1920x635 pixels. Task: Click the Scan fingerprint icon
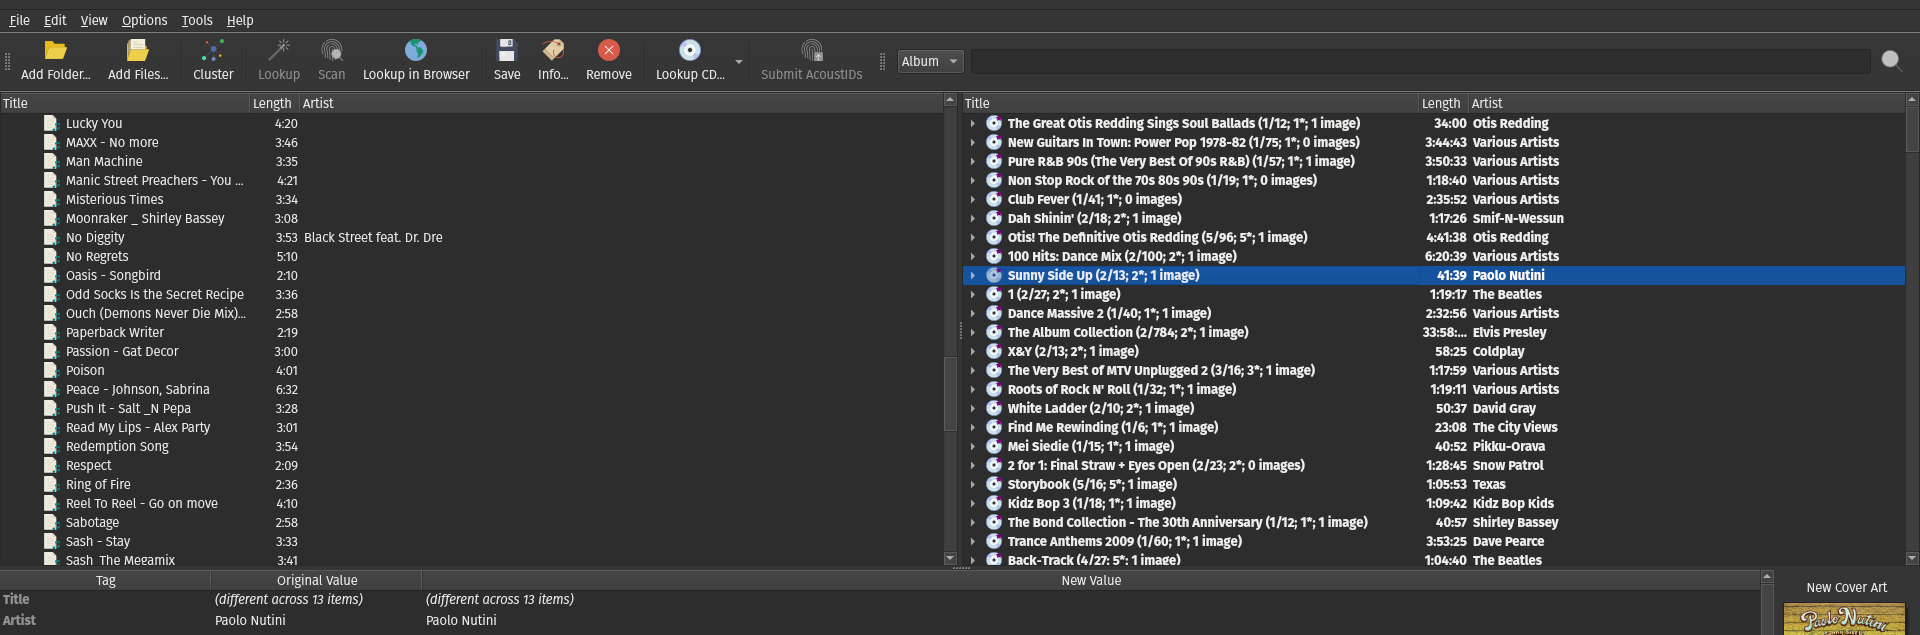tap(332, 51)
